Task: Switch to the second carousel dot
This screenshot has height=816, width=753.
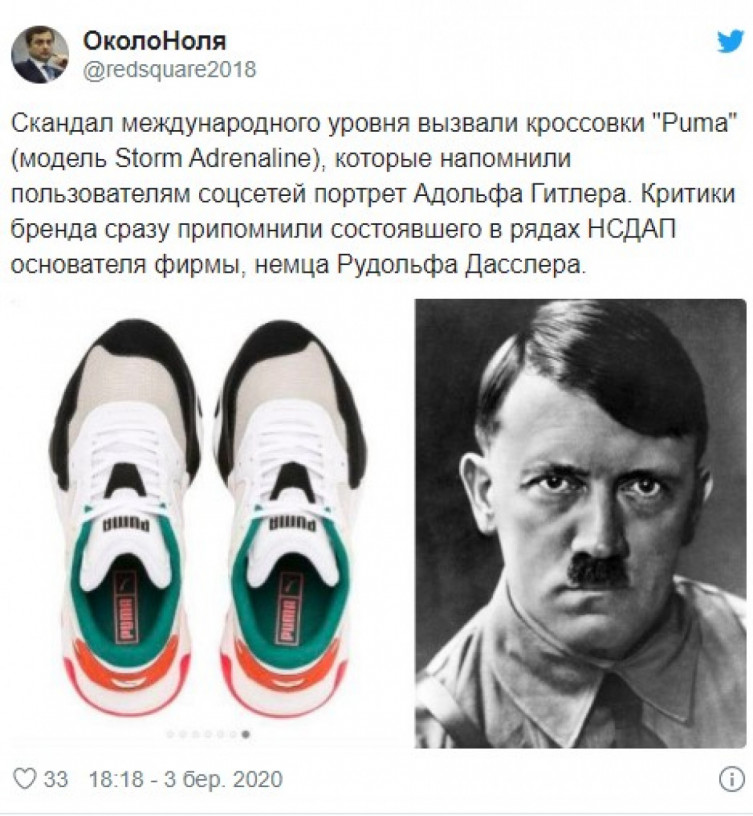Action: pyautogui.click(x=183, y=734)
